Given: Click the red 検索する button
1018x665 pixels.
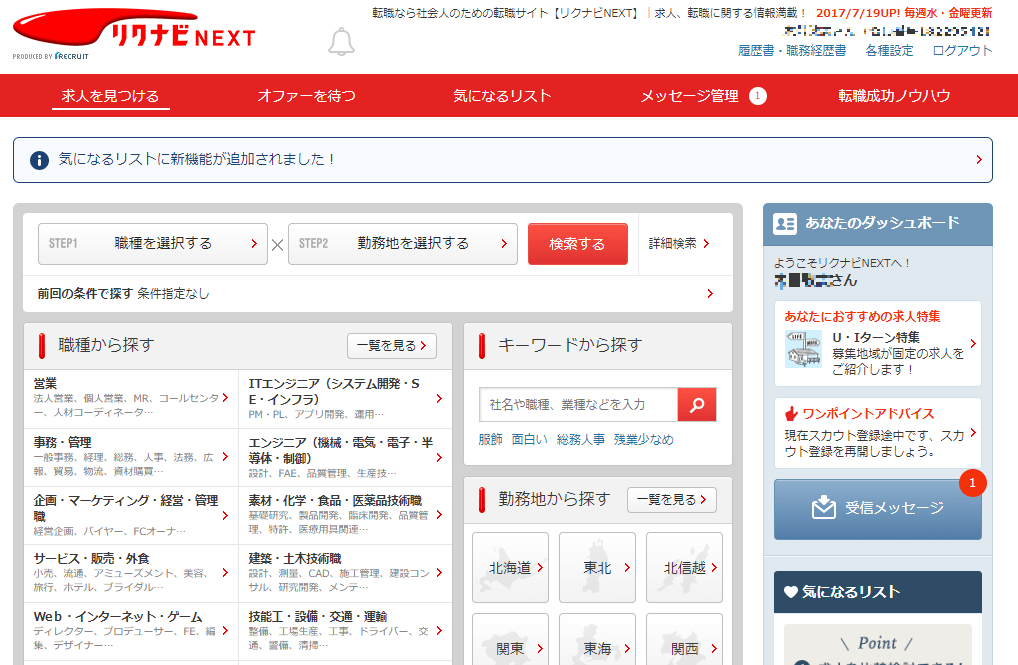Looking at the screenshot, I should pos(578,244).
